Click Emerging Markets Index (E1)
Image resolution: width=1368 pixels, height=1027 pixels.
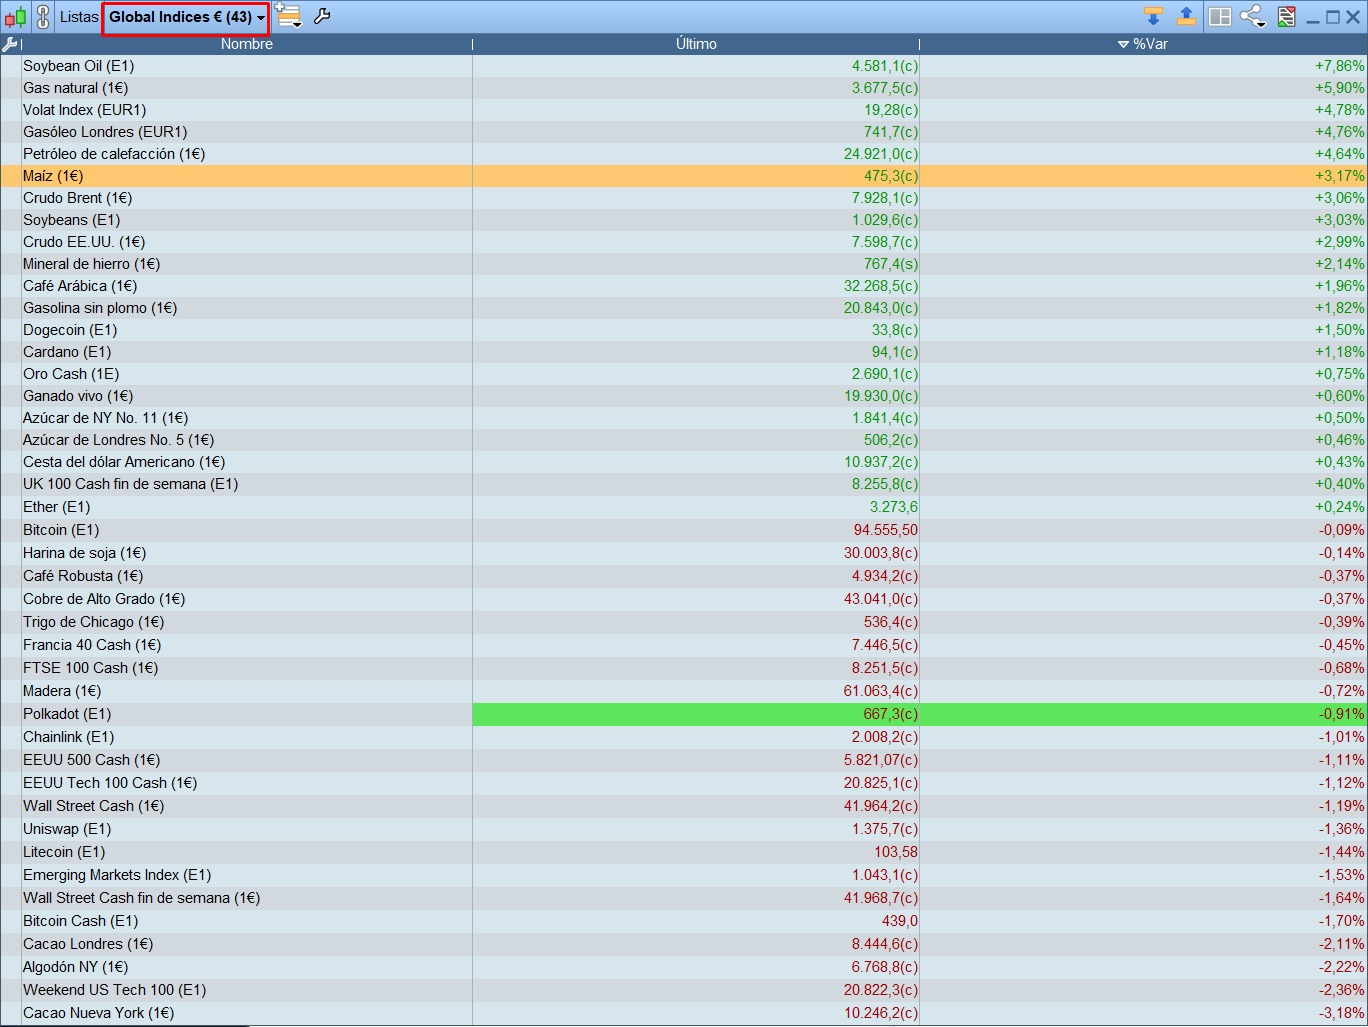click(118, 875)
